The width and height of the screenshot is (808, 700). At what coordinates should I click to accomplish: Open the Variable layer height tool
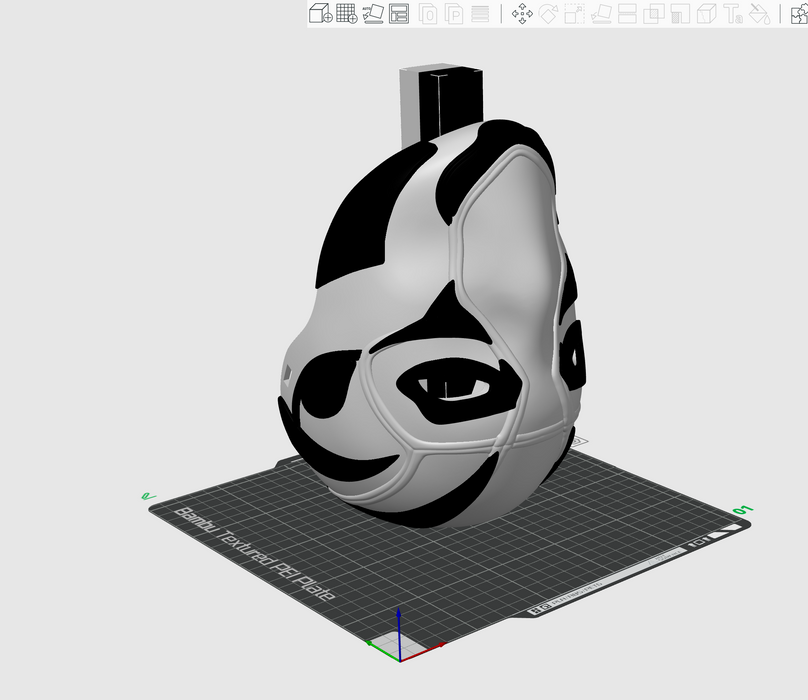(480, 13)
